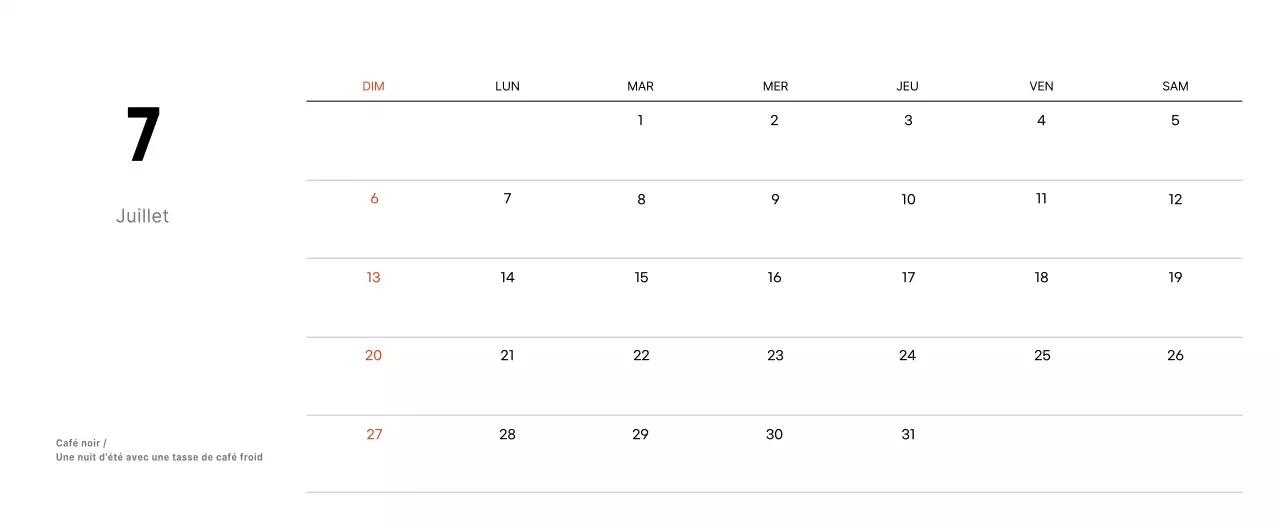Select the red date 20
The height and width of the screenshot is (522, 1280).
pyautogui.click(x=373, y=355)
